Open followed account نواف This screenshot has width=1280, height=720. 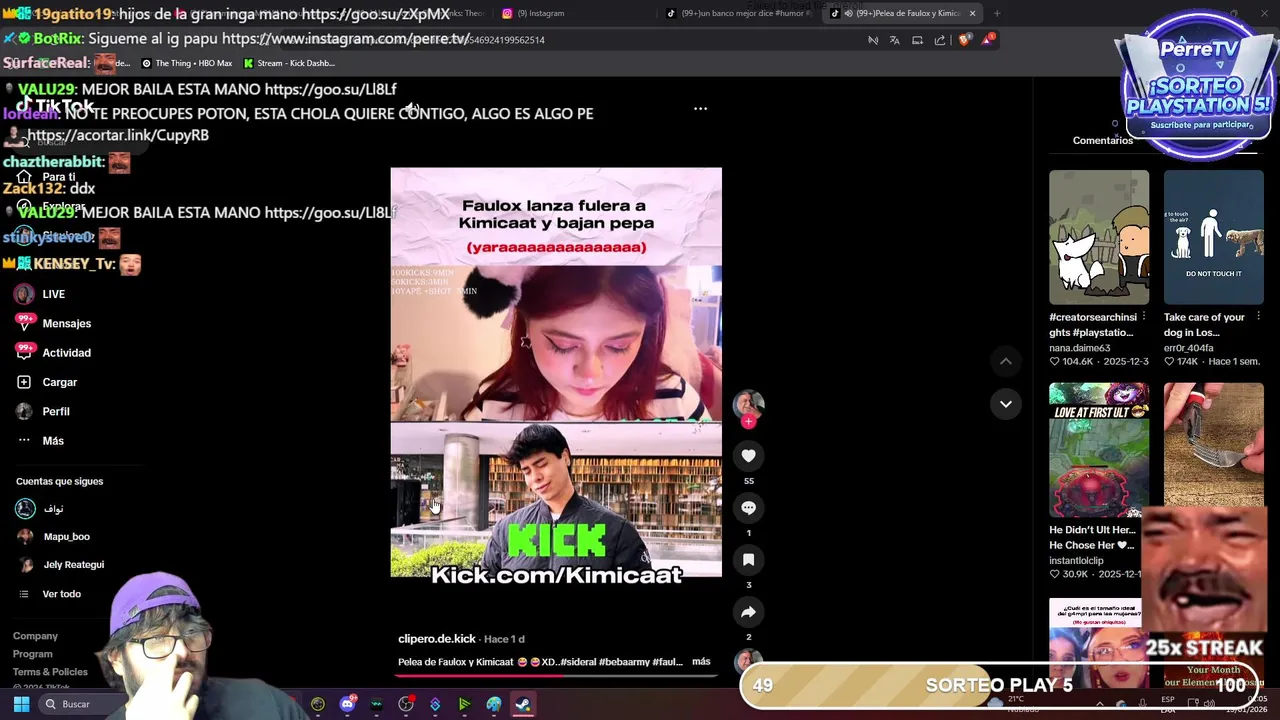pos(53,509)
